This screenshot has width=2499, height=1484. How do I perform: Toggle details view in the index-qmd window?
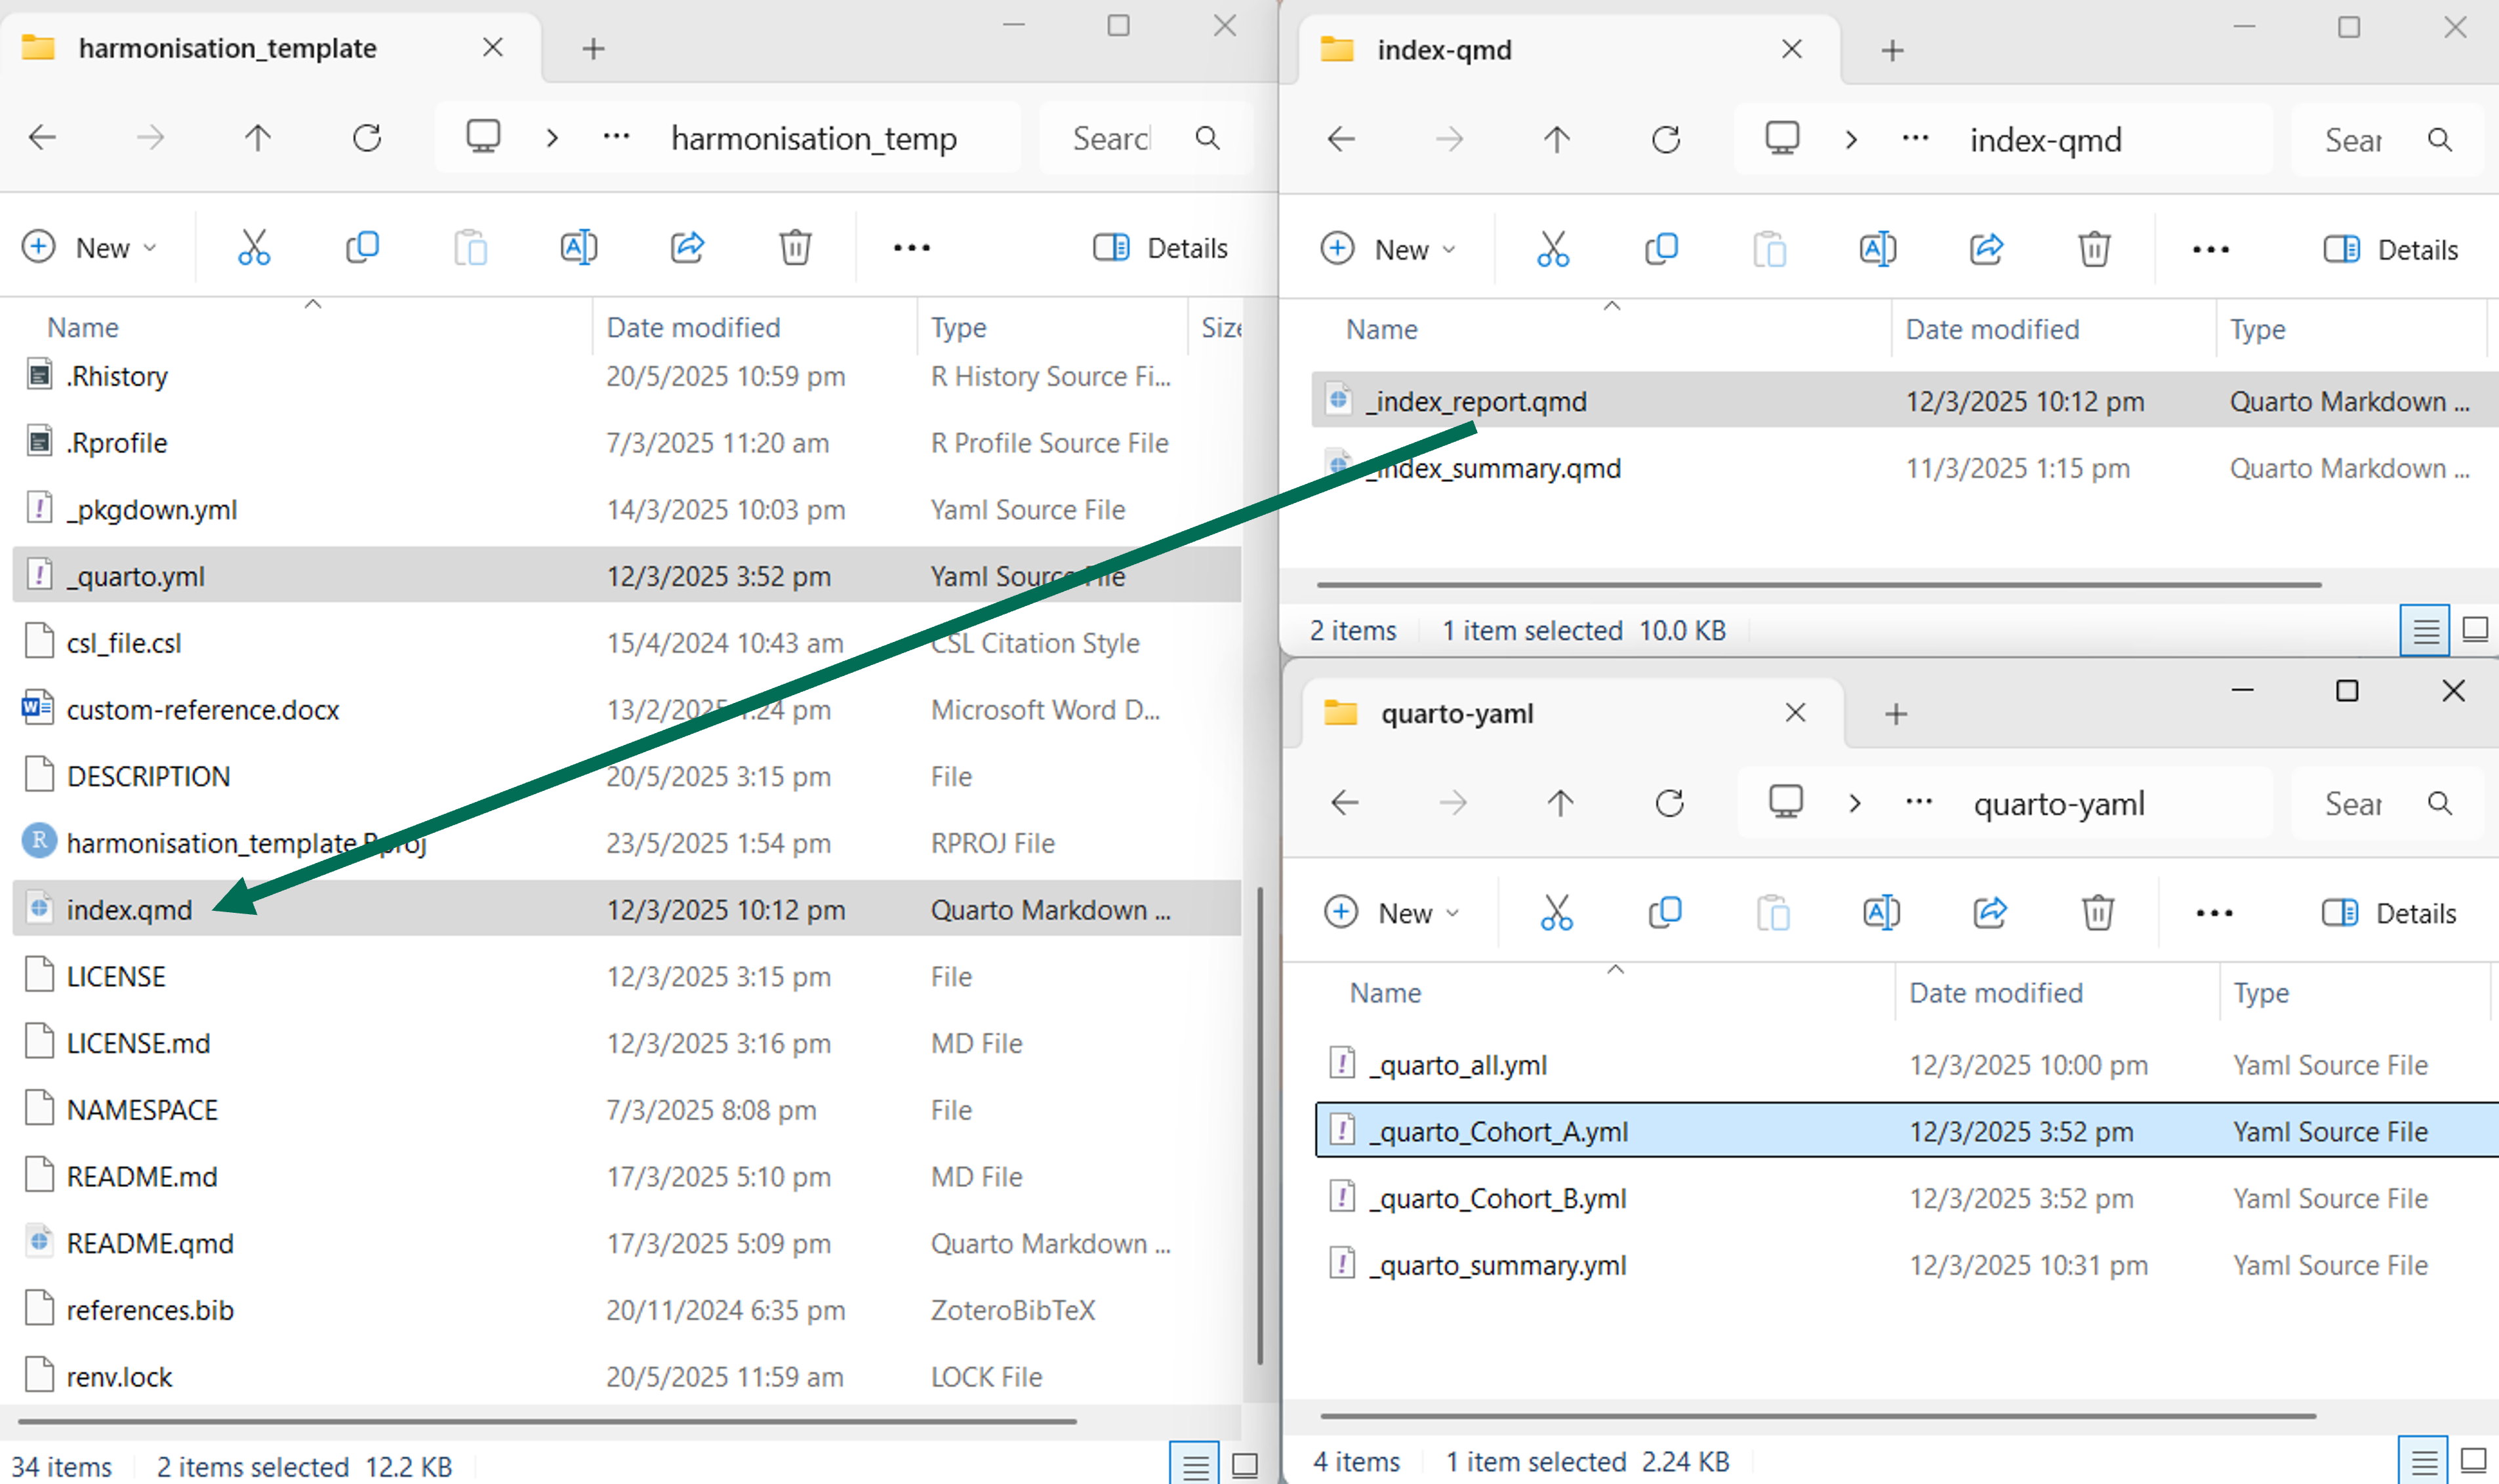[2424, 630]
